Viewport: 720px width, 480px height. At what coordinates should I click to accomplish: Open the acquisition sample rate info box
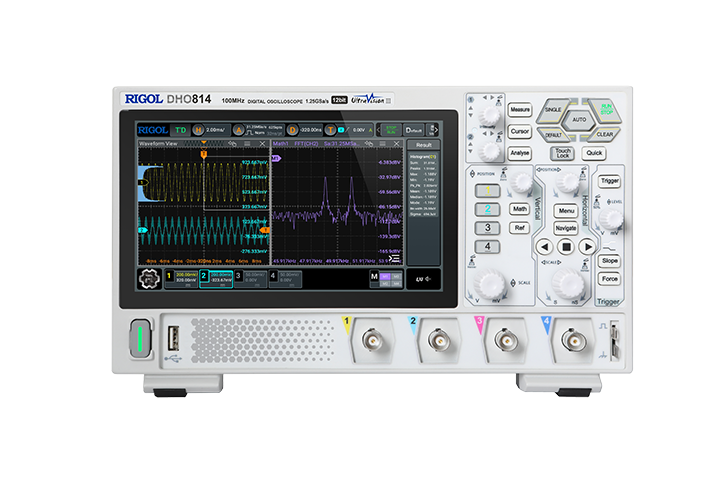[x=264, y=130]
